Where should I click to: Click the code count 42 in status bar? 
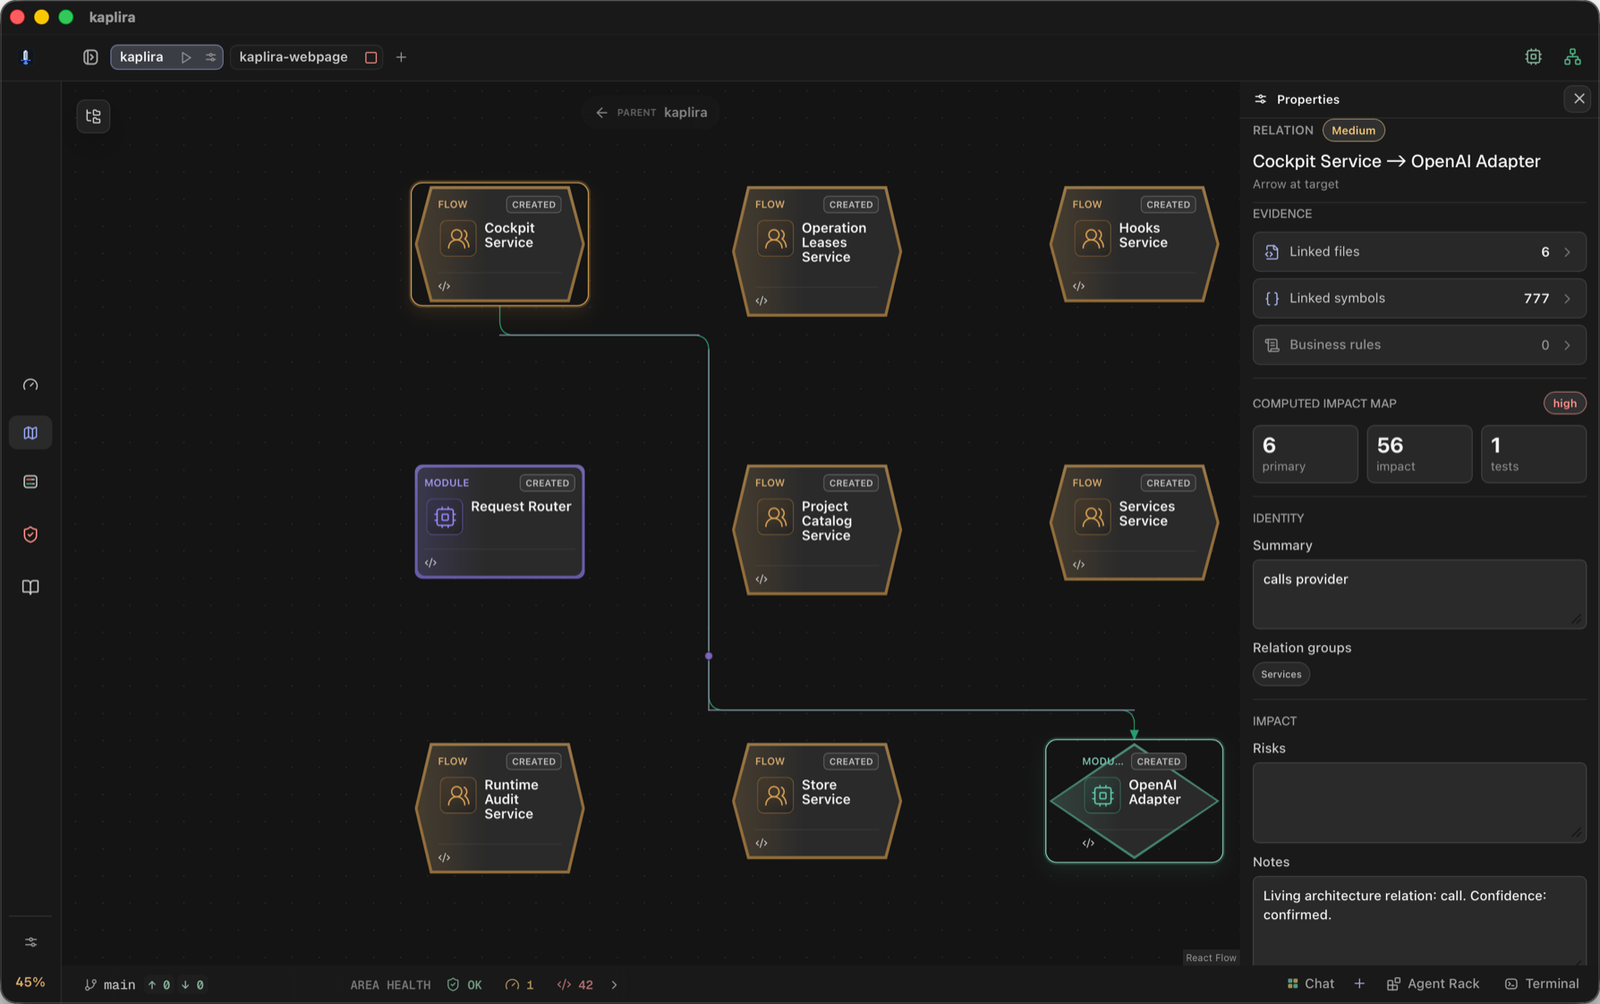click(x=575, y=985)
